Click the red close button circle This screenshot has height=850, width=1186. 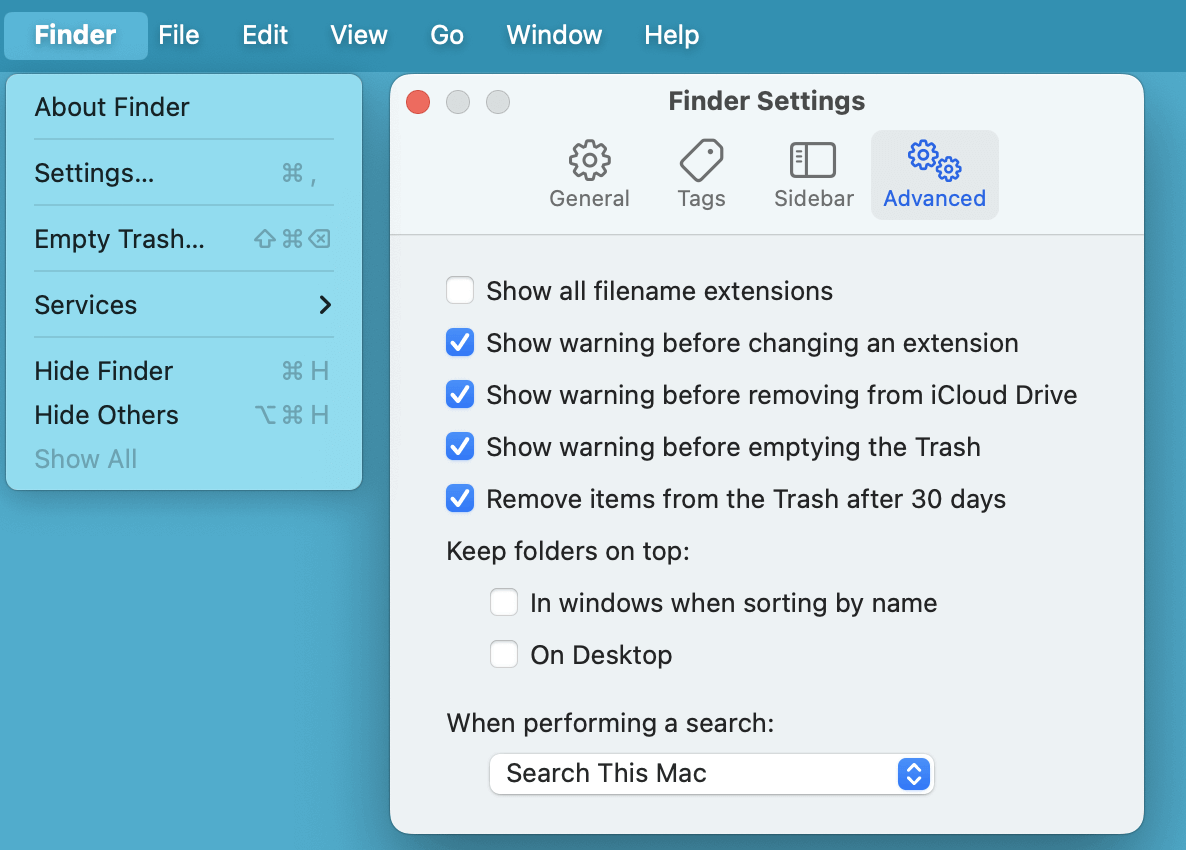point(418,101)
